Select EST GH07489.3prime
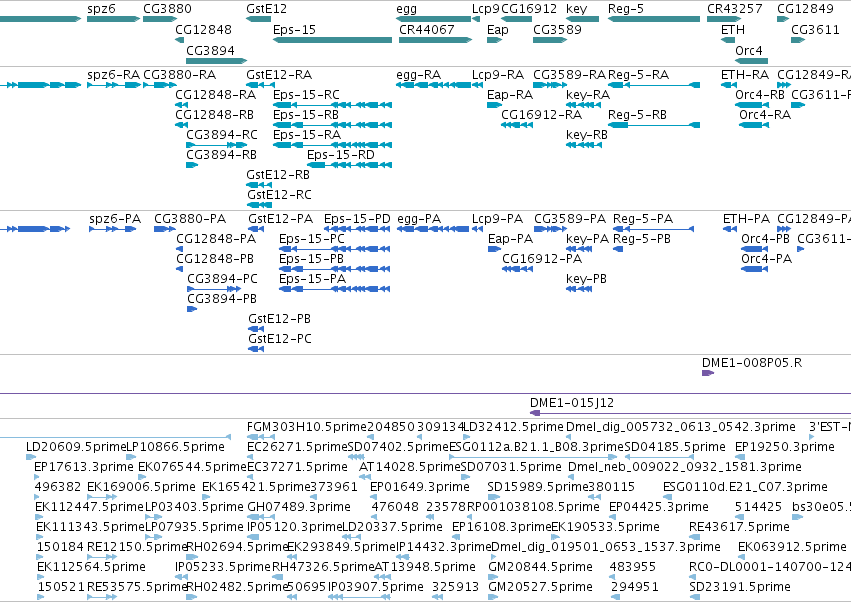Viewport: 851px width, 602px height. [x=261, y=517]
